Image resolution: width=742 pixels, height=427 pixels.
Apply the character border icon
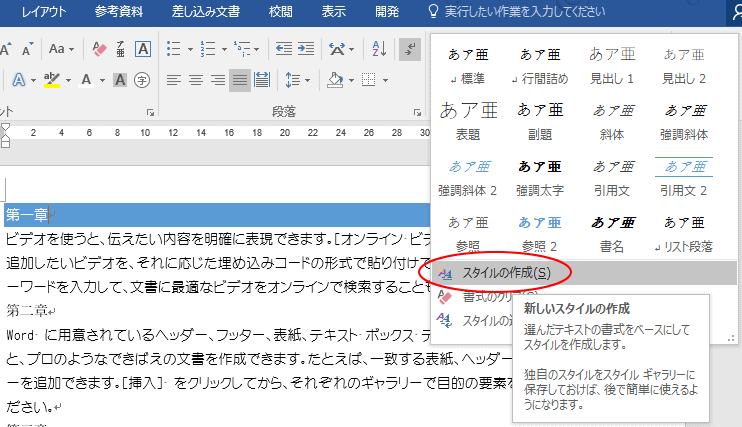pos(143,49)
